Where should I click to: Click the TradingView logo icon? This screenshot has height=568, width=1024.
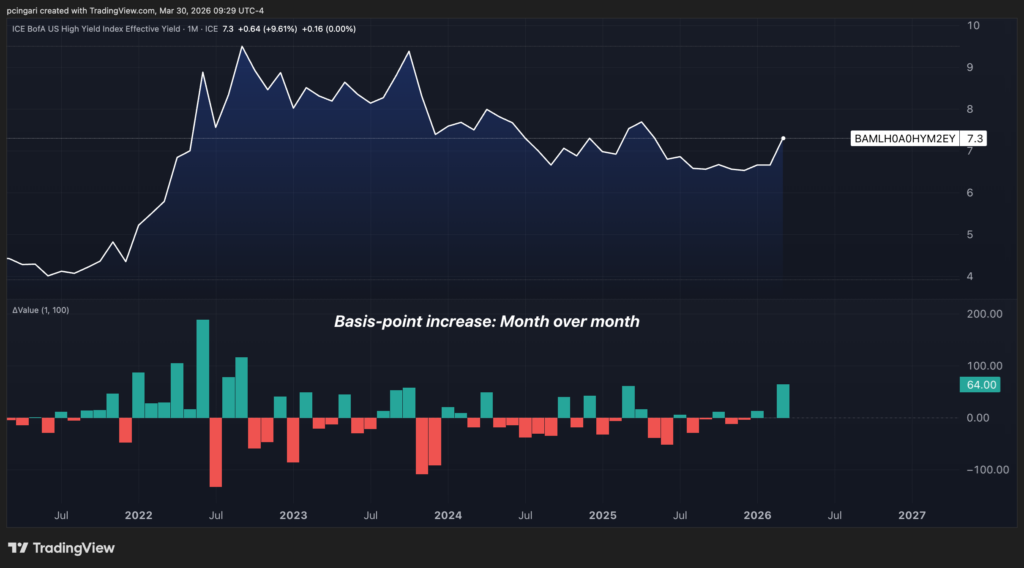point(18,548)
